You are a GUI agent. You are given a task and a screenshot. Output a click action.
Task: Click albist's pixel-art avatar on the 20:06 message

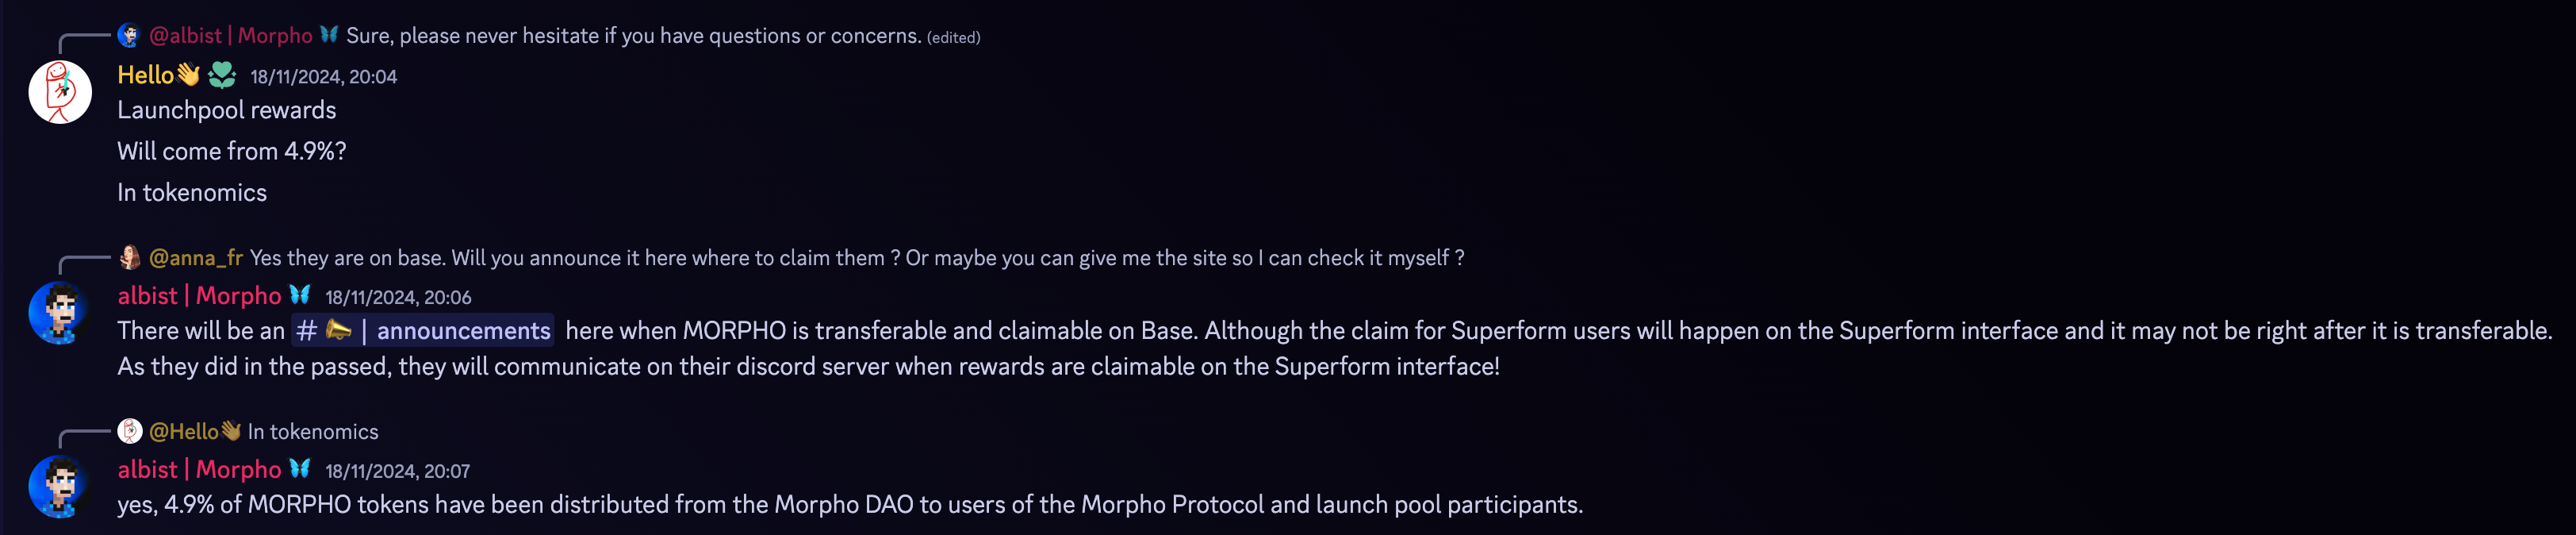(x=62, y=310)
